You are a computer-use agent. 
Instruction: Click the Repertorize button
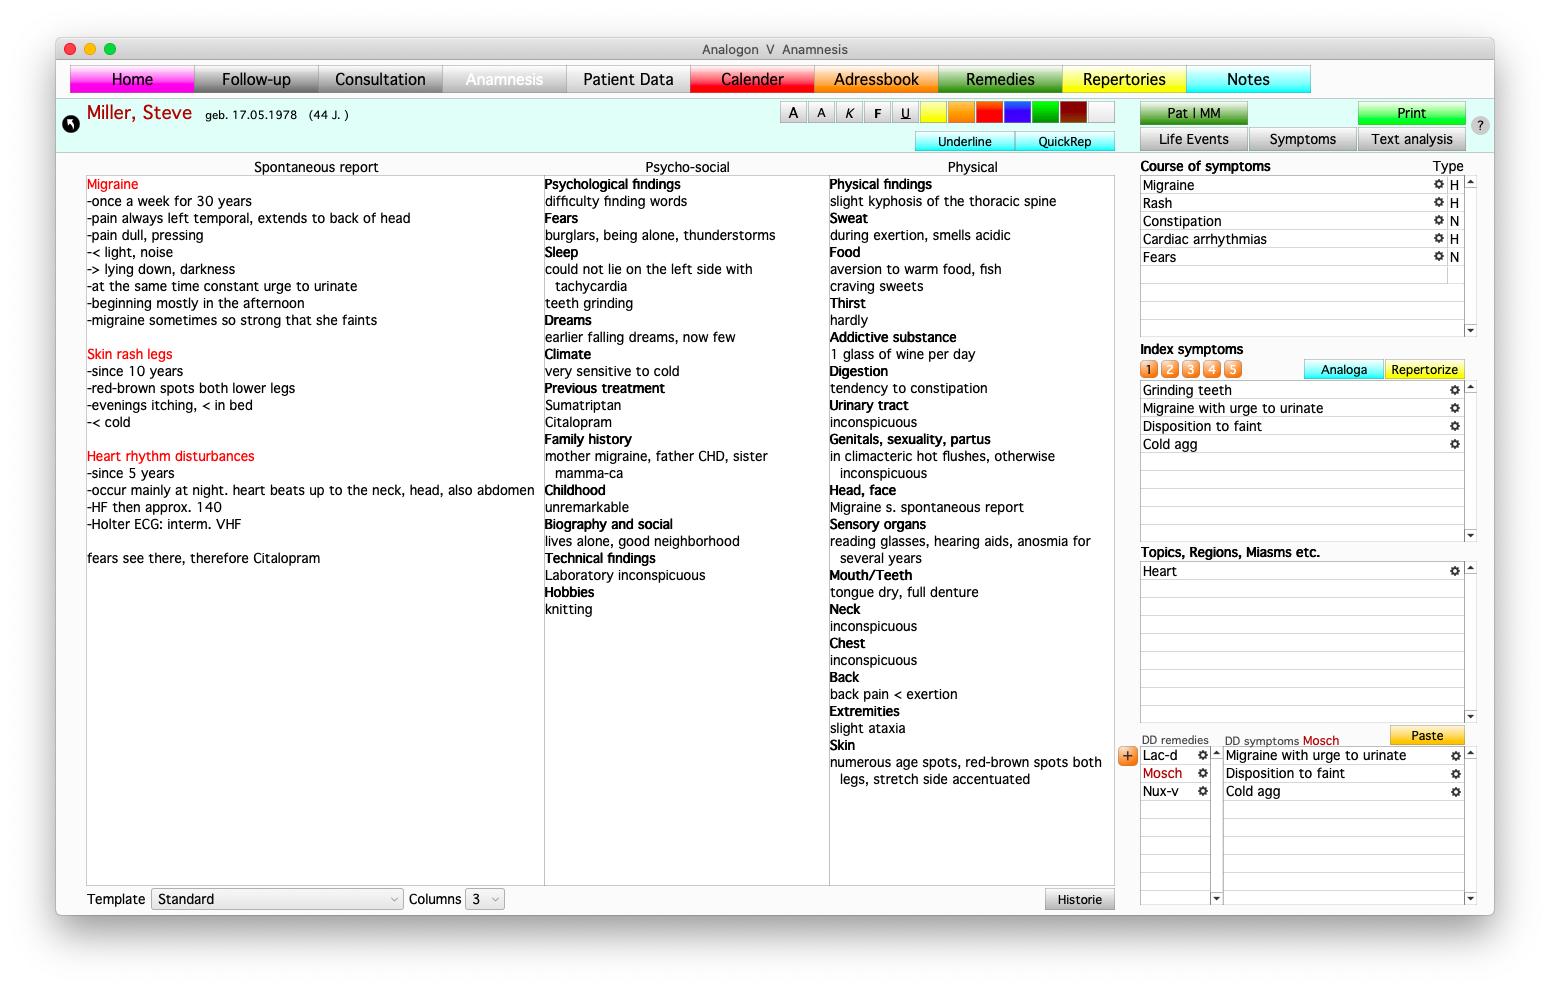click(1424, 370)
